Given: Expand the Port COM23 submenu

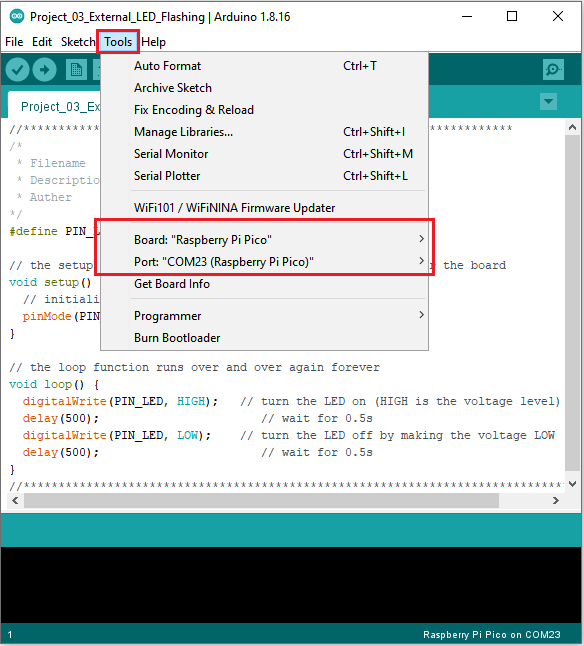Looking at the screenshot, I should [x=265, y=262].
